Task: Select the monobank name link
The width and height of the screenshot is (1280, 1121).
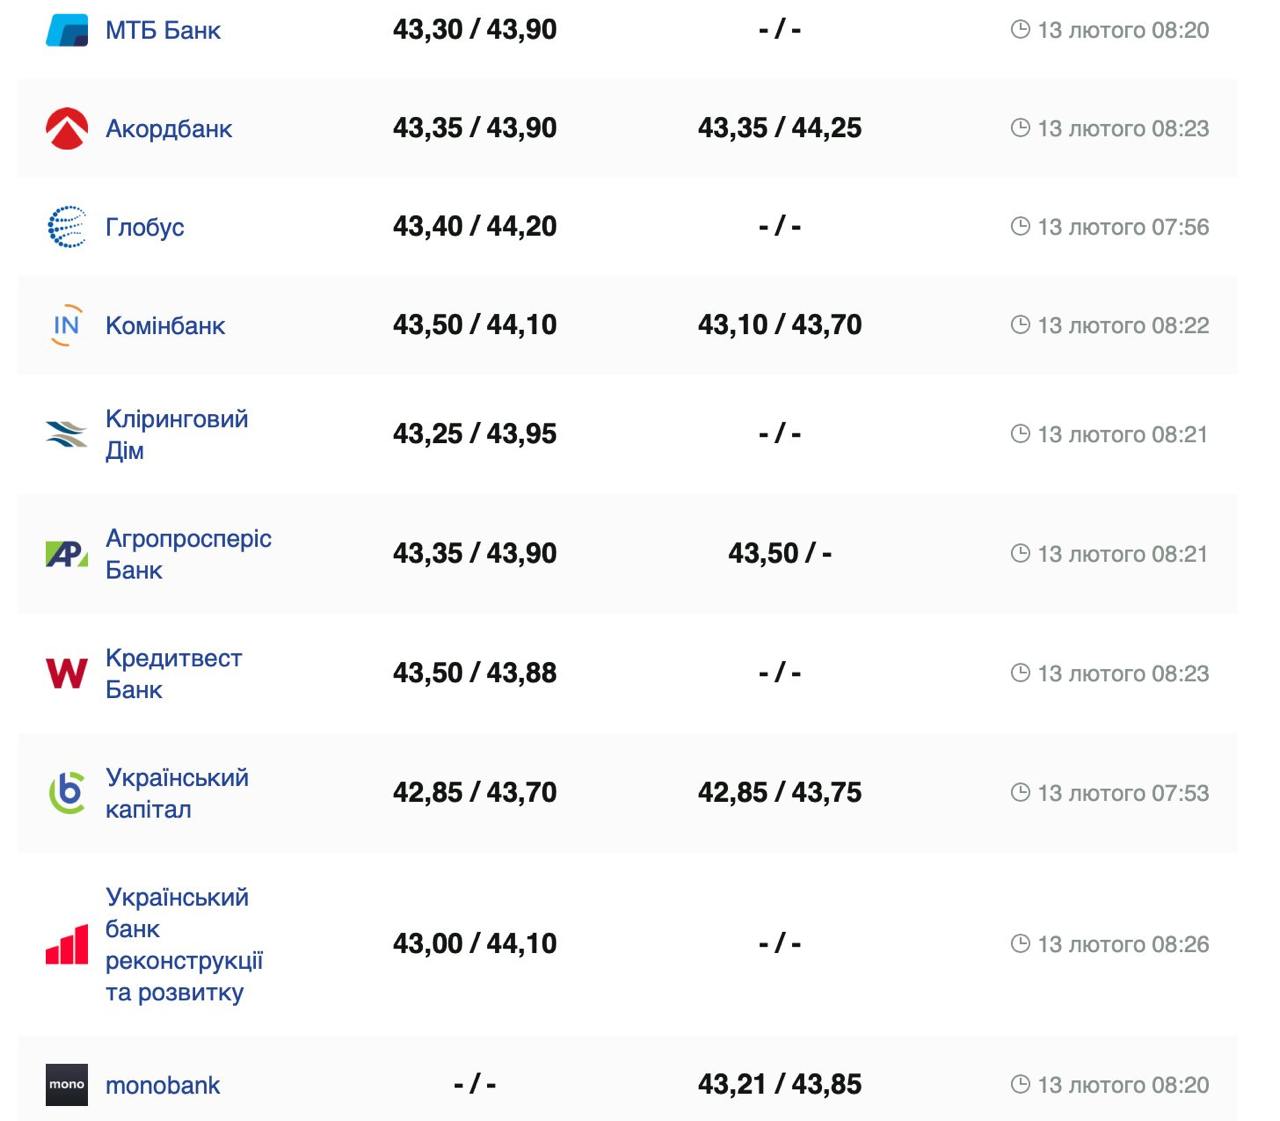Action: pyautogui.click(x=163, y=1085)
